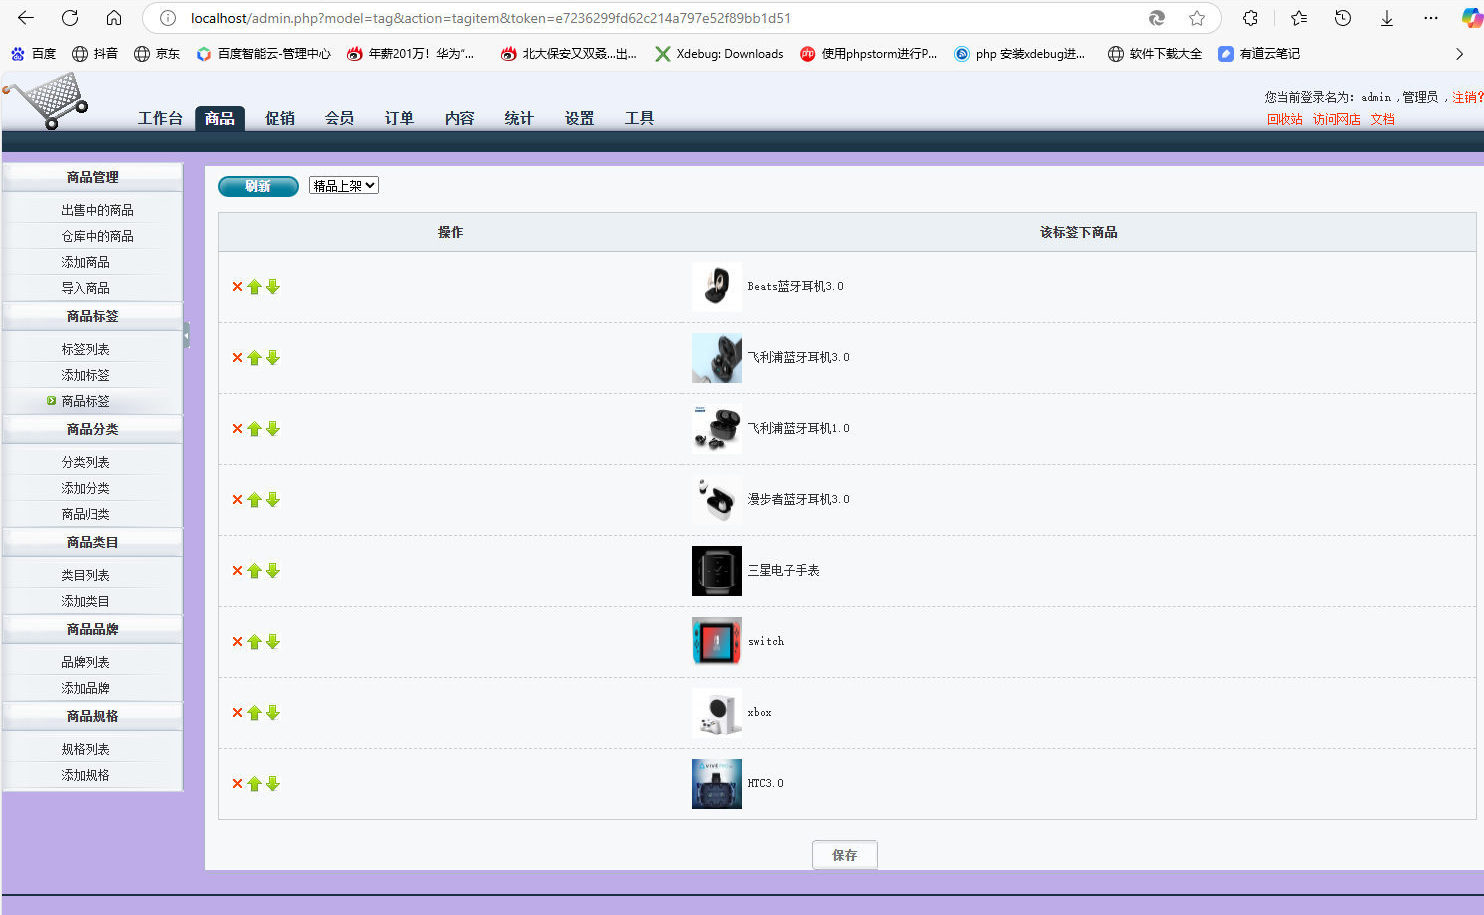This screenshot has width=1484, height=915.
Task: Switch to the 订单 tab
Action: (x=400, y=118)
